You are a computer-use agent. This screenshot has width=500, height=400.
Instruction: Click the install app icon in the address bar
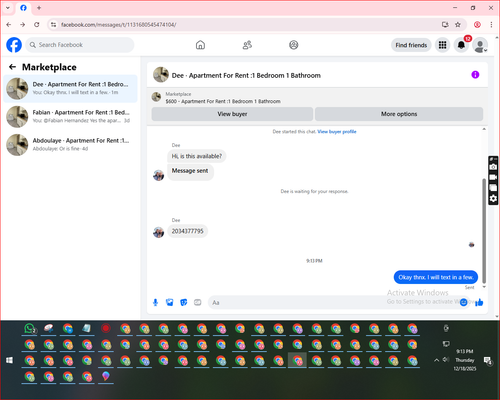point(445,25)
